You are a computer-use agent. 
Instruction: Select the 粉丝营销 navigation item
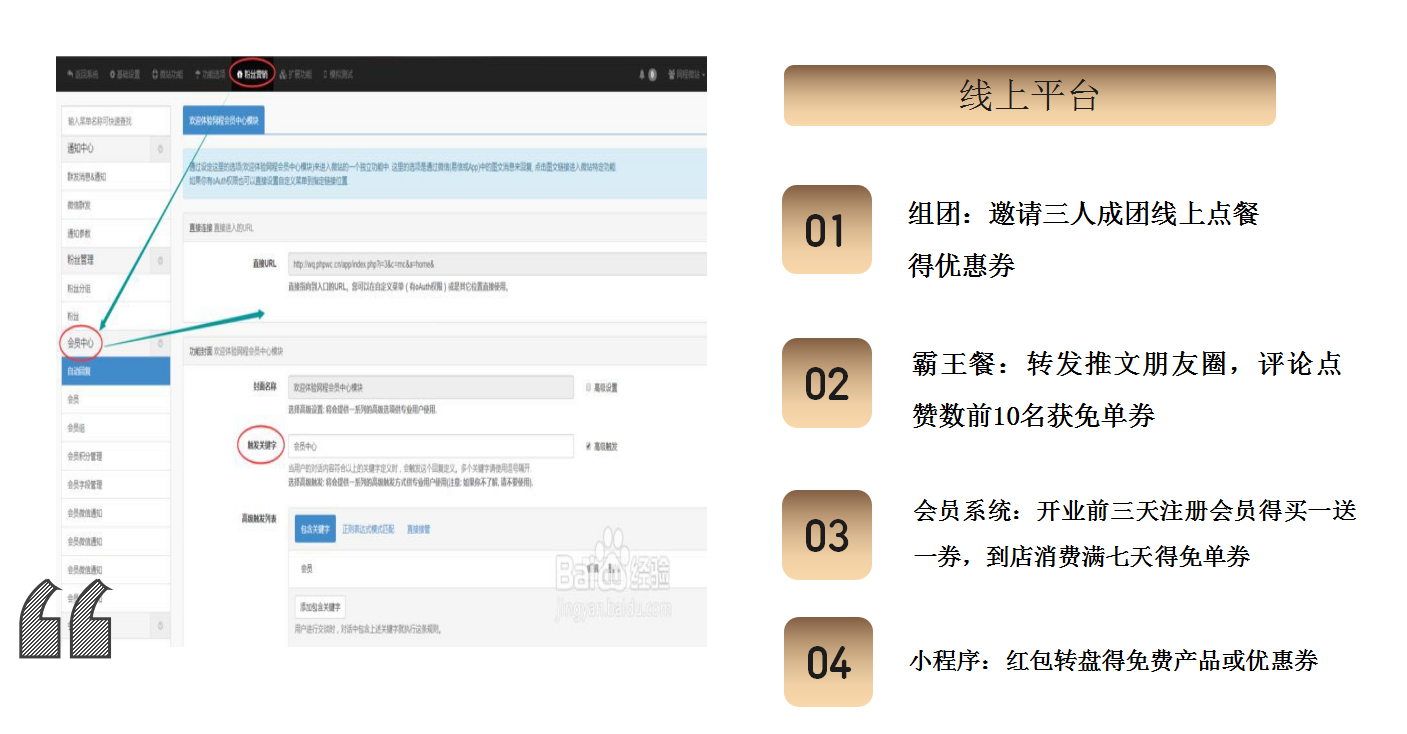[x=251, y=75]
